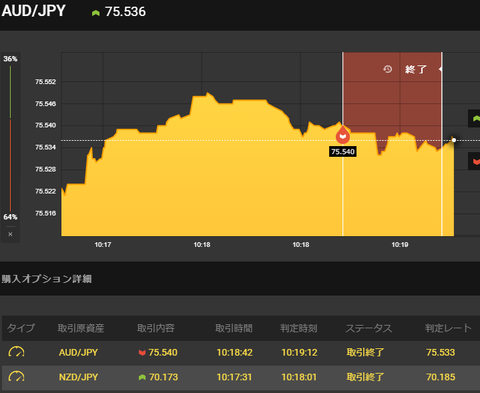The height and width of the screenshot is (393, 480).
Task: Click the 判定時刻 column header
Action: tap(299, 328)
